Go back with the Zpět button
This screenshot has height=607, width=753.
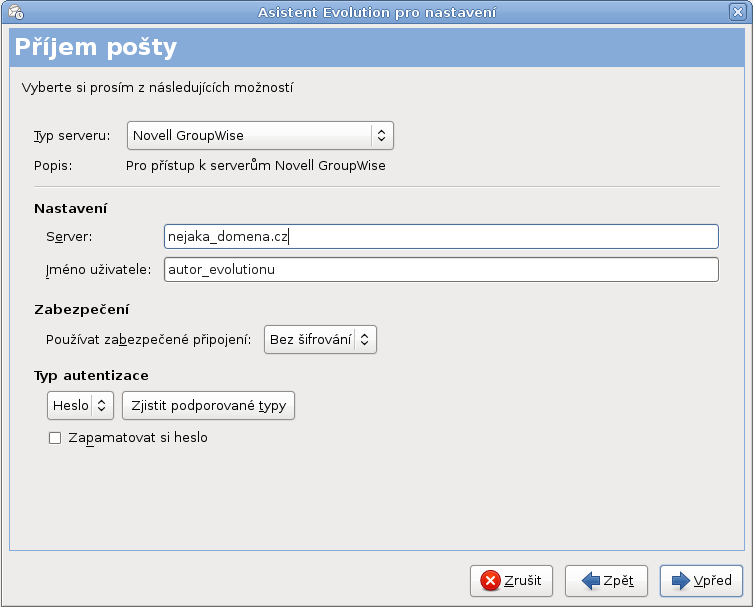click(x=607, y=581)
